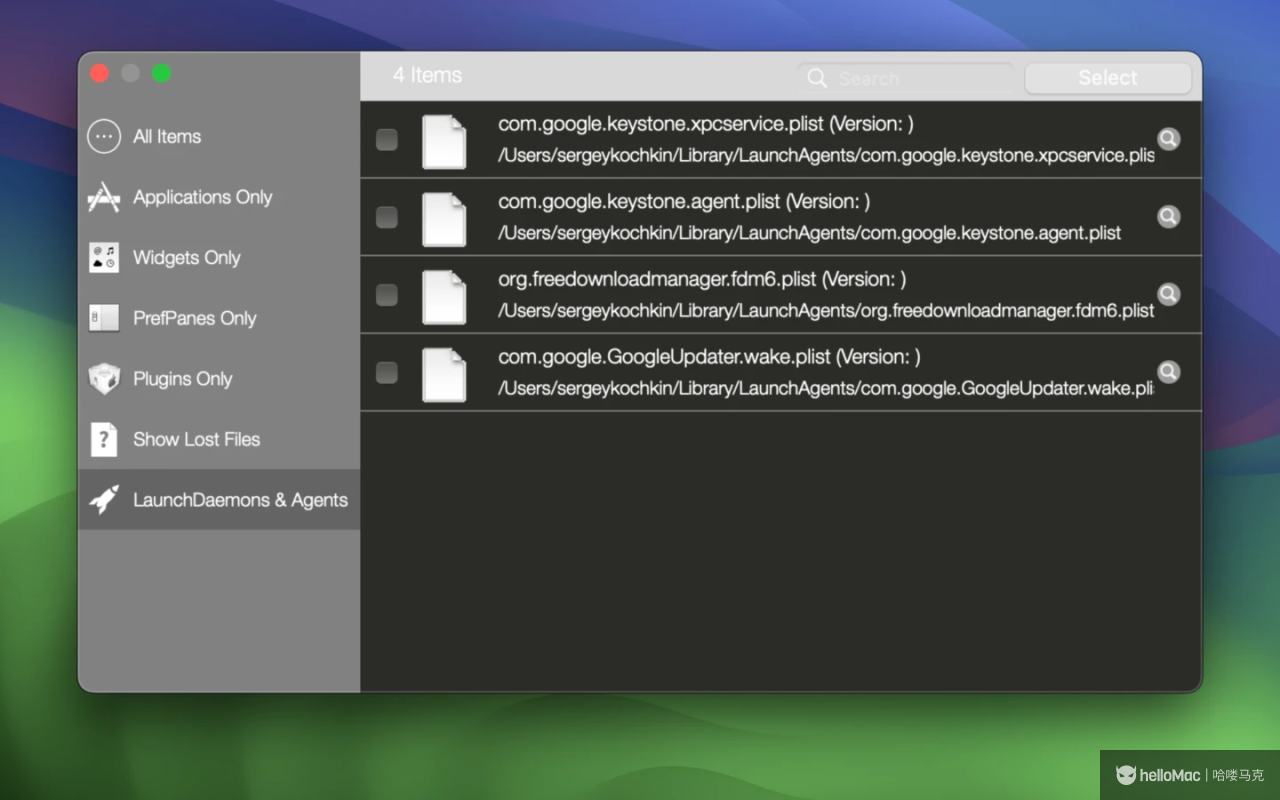Click the magnifier icon in the search field
The width and height of the screenshot is (1280, 800).
point(817,78)
